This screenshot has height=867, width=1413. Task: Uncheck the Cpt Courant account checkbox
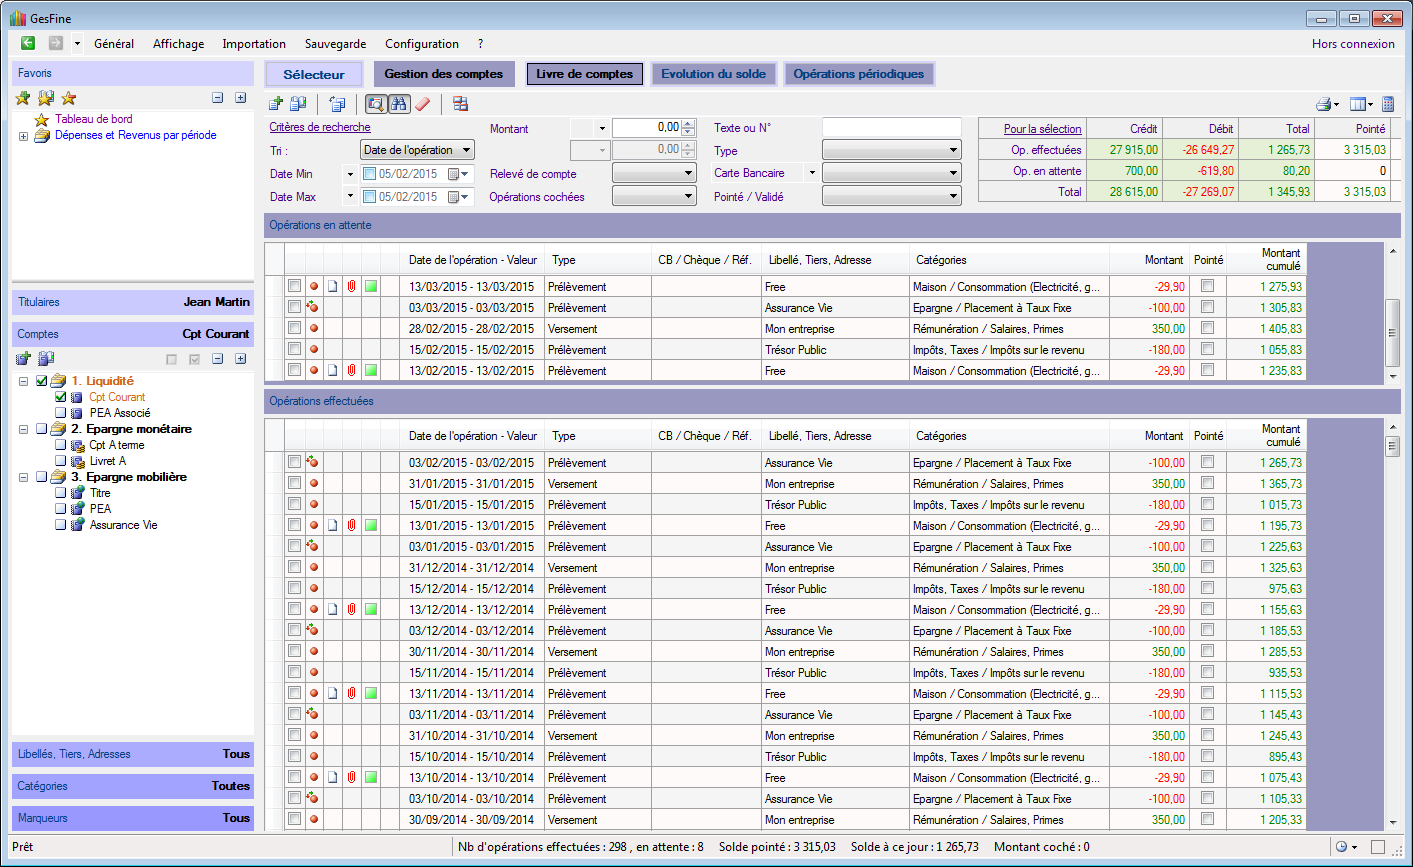[61, 397]
